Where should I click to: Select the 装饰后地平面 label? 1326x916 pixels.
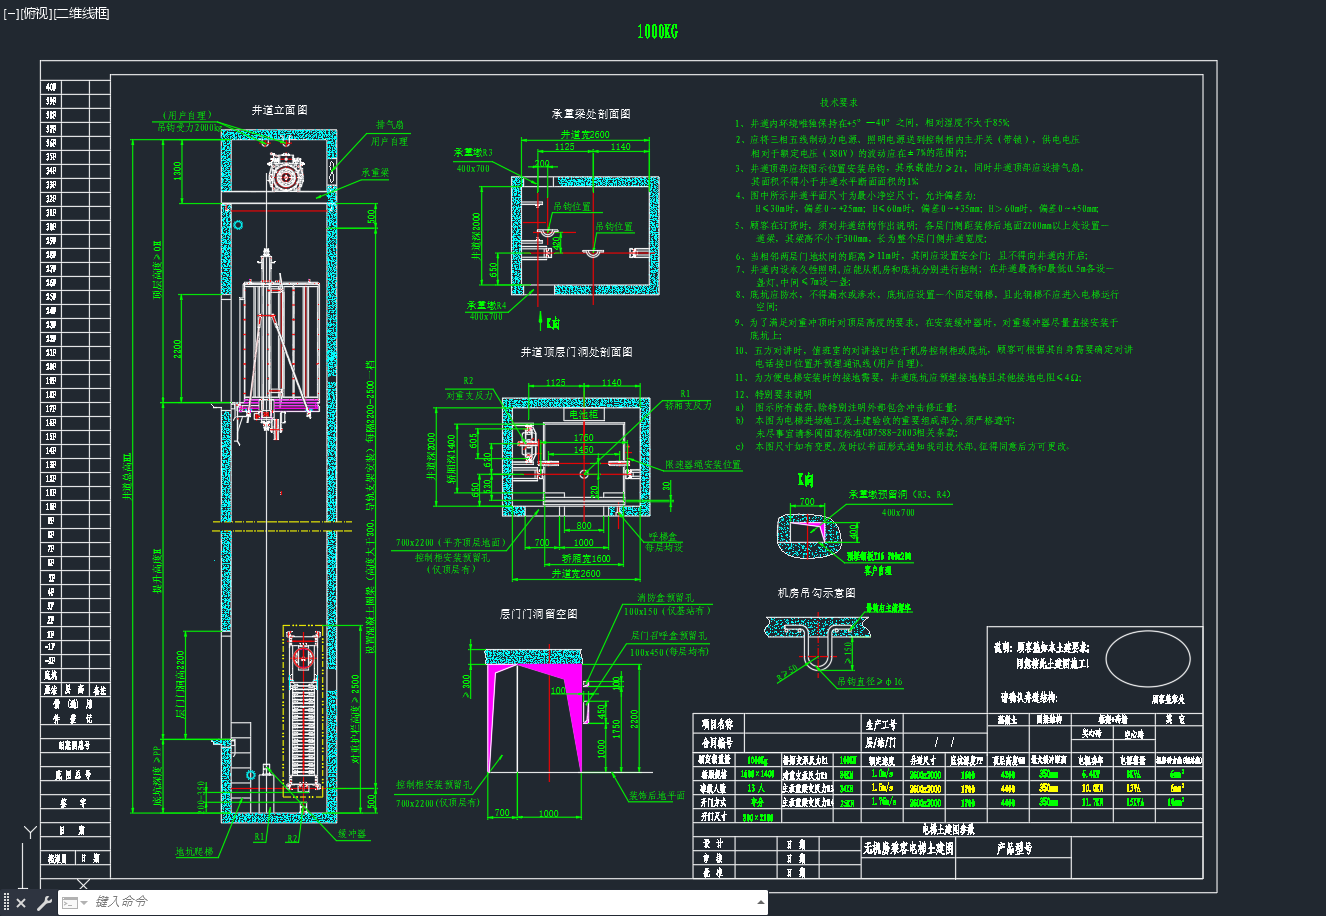pyautogui.click(x=655, y=796)
